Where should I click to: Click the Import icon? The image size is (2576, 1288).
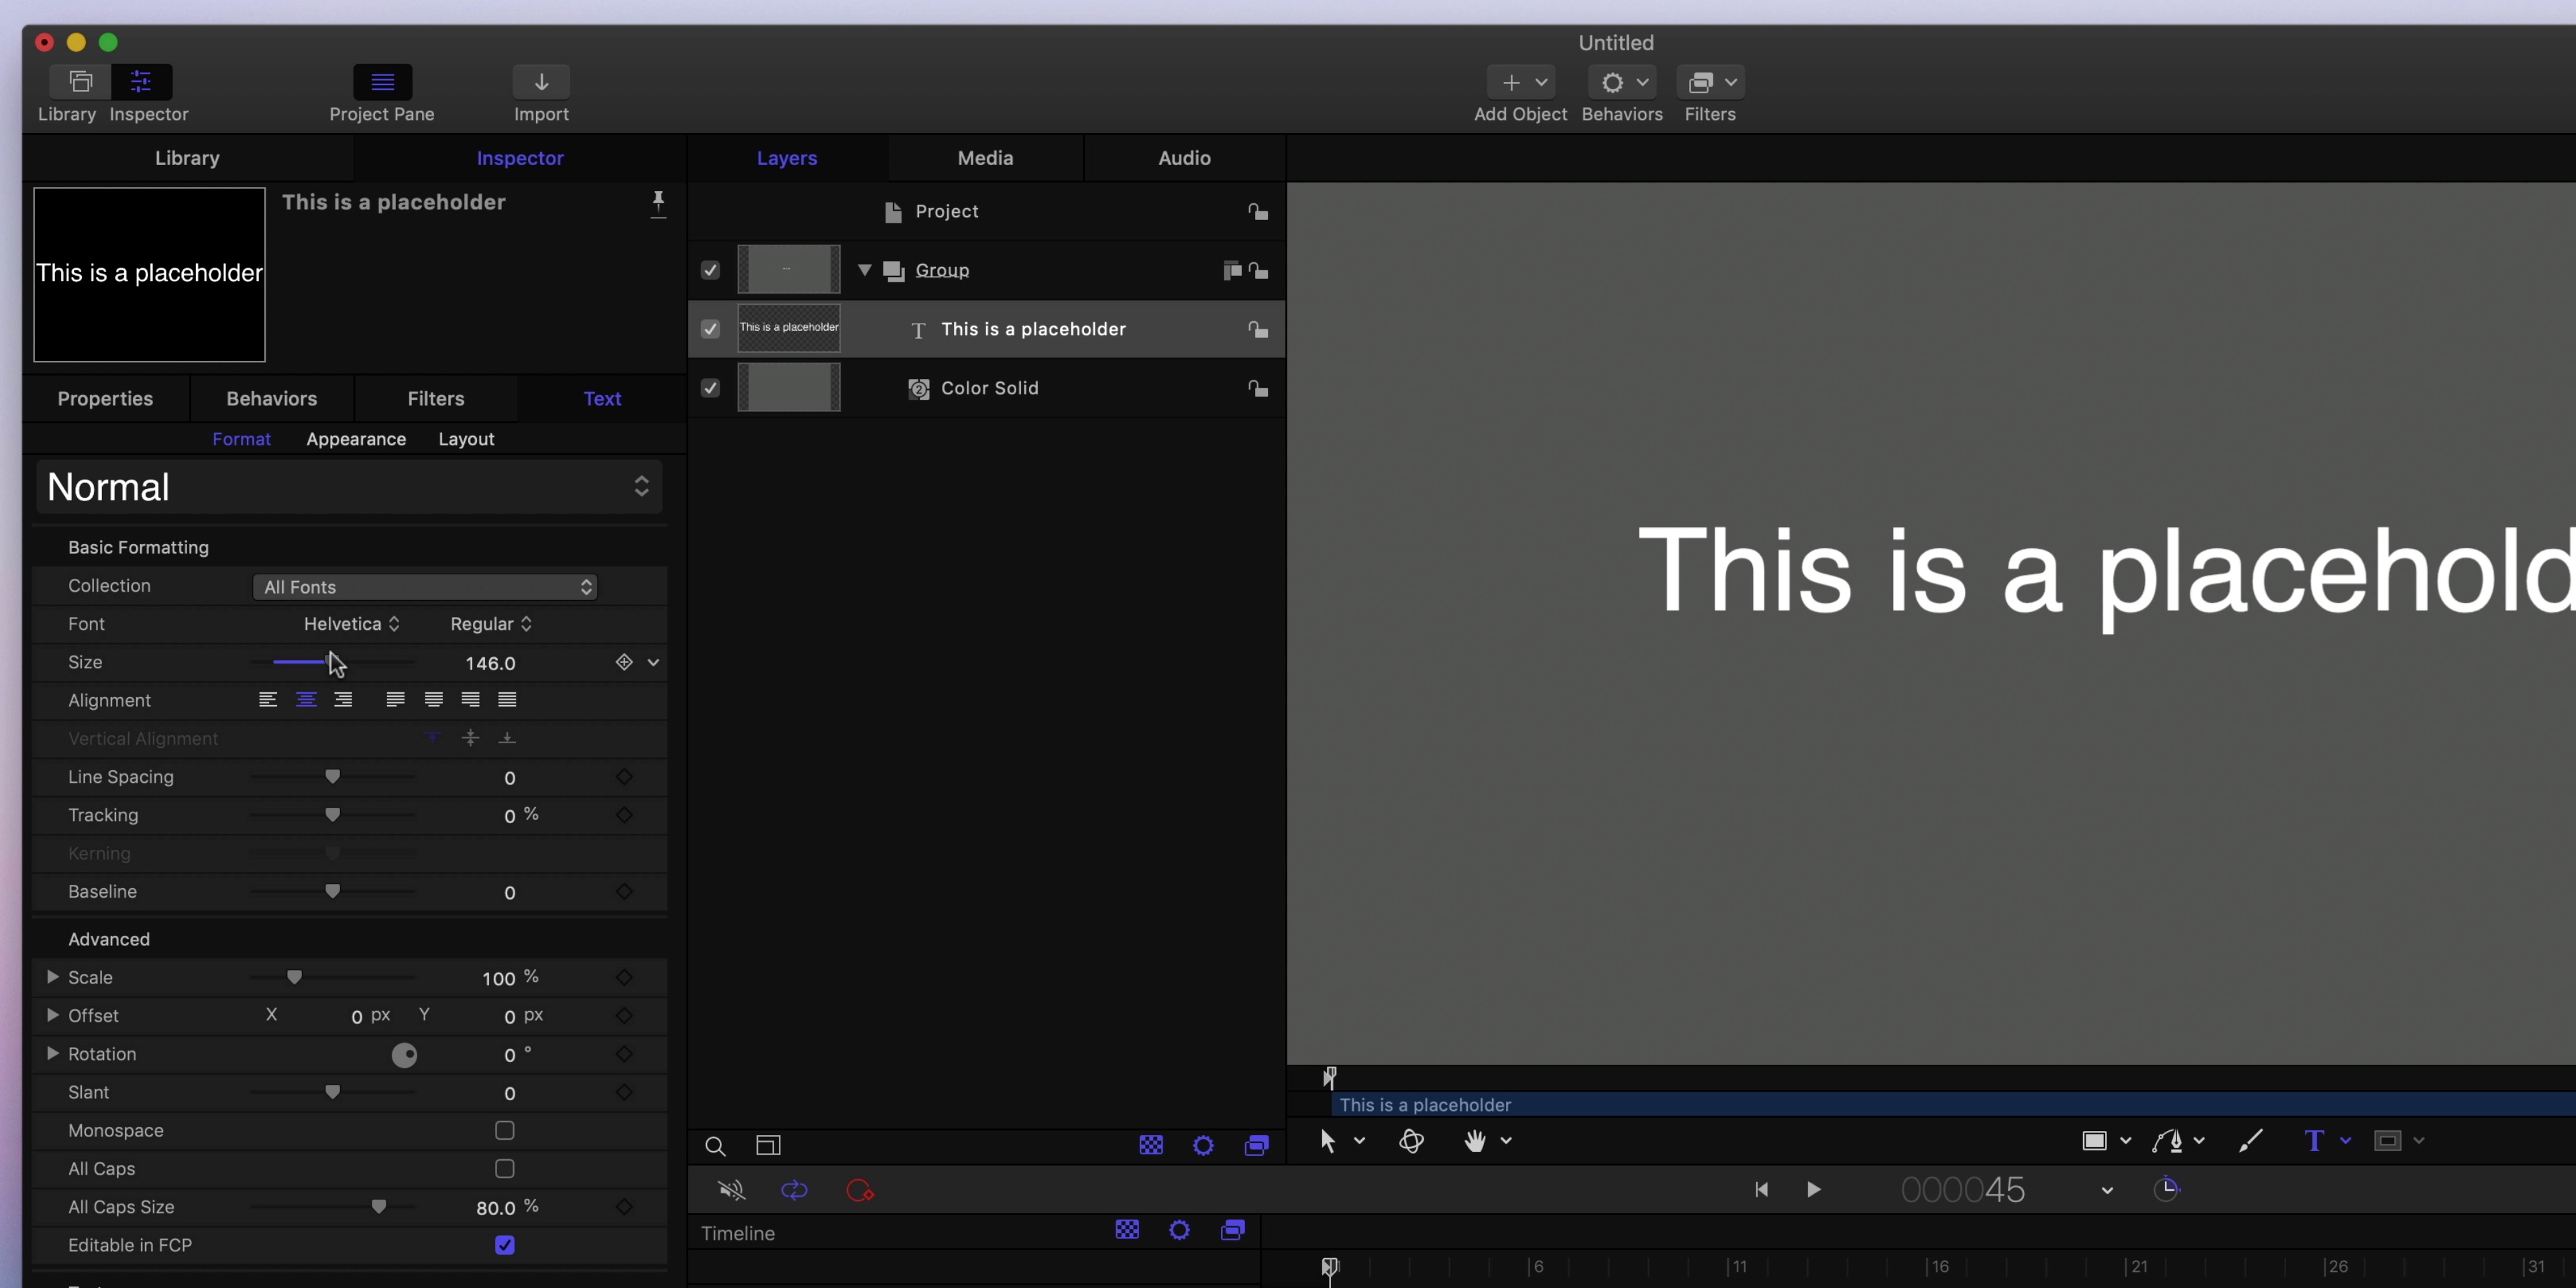[x=541, y=82]
